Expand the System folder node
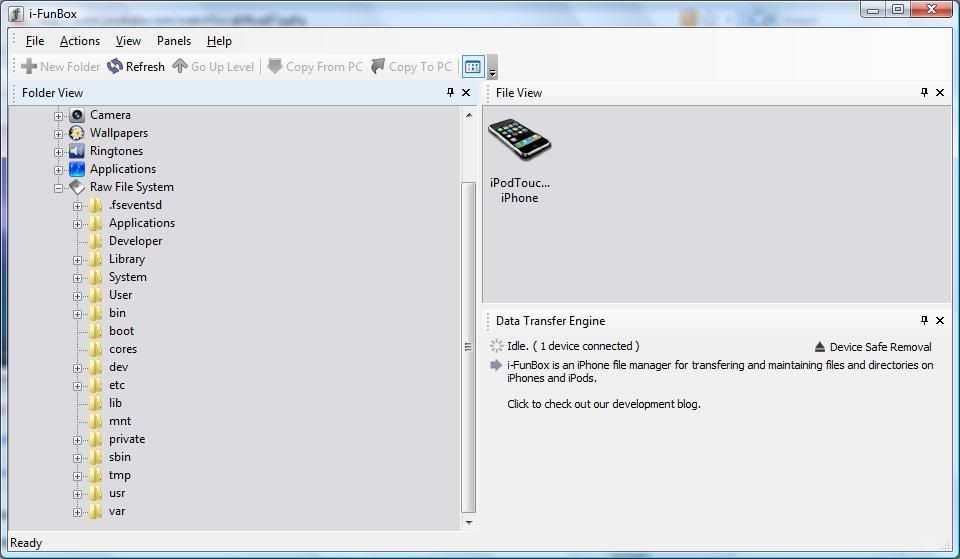 point(77,278)
